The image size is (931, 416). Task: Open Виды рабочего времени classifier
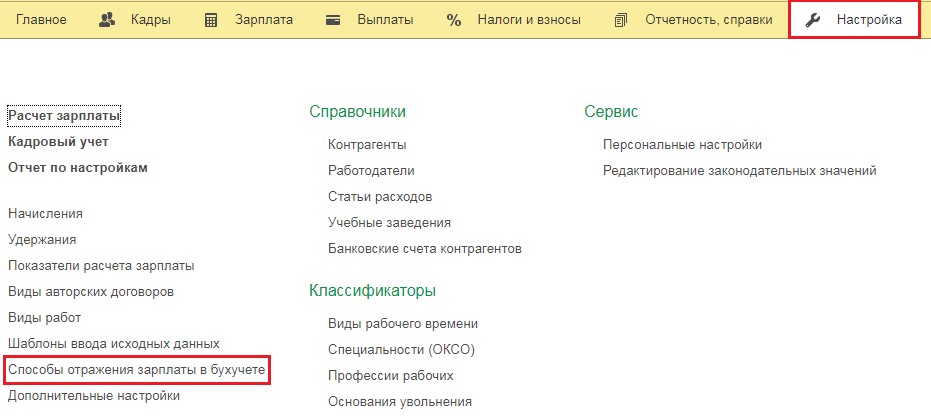pyautogui.click(x=403, y=324)
